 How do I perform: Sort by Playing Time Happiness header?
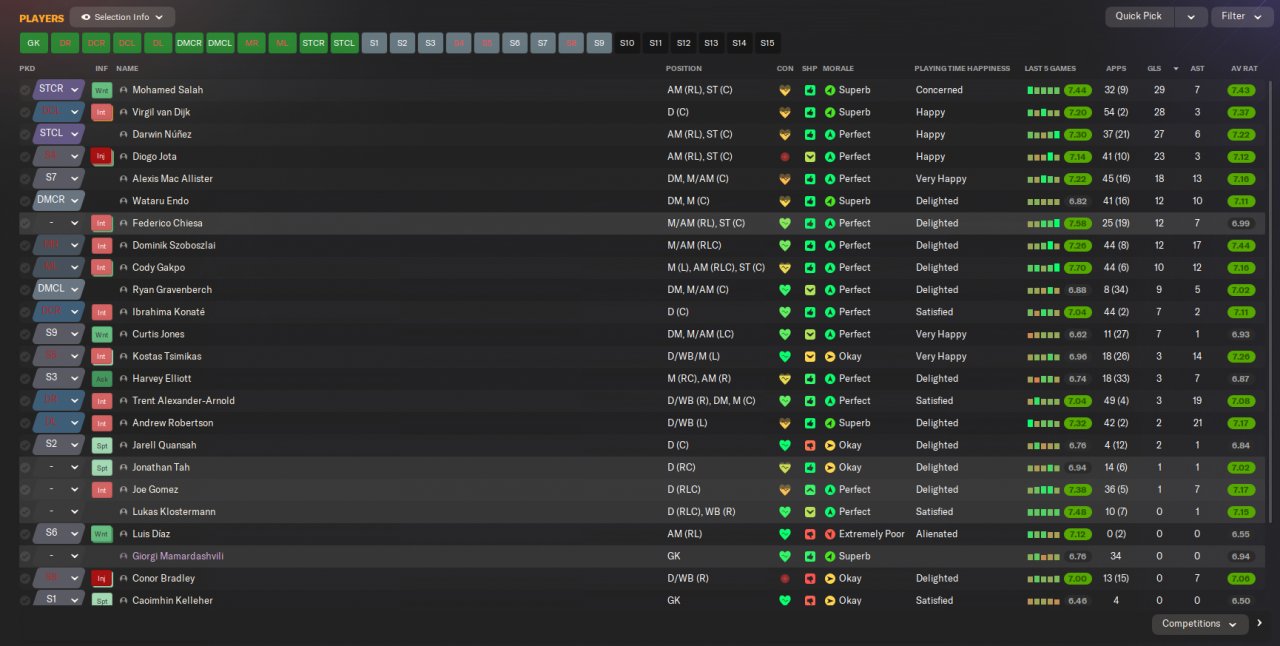[962, 69]
